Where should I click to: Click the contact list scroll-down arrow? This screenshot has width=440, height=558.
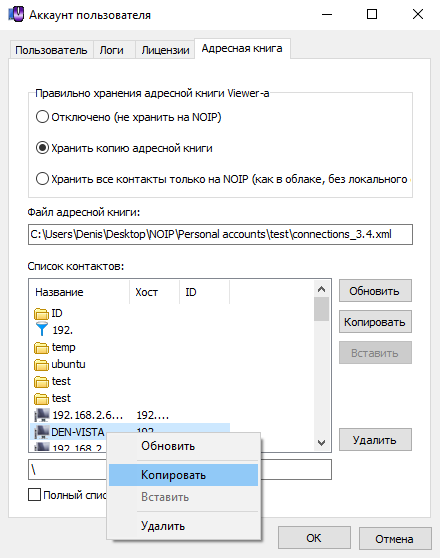[321, 442]
